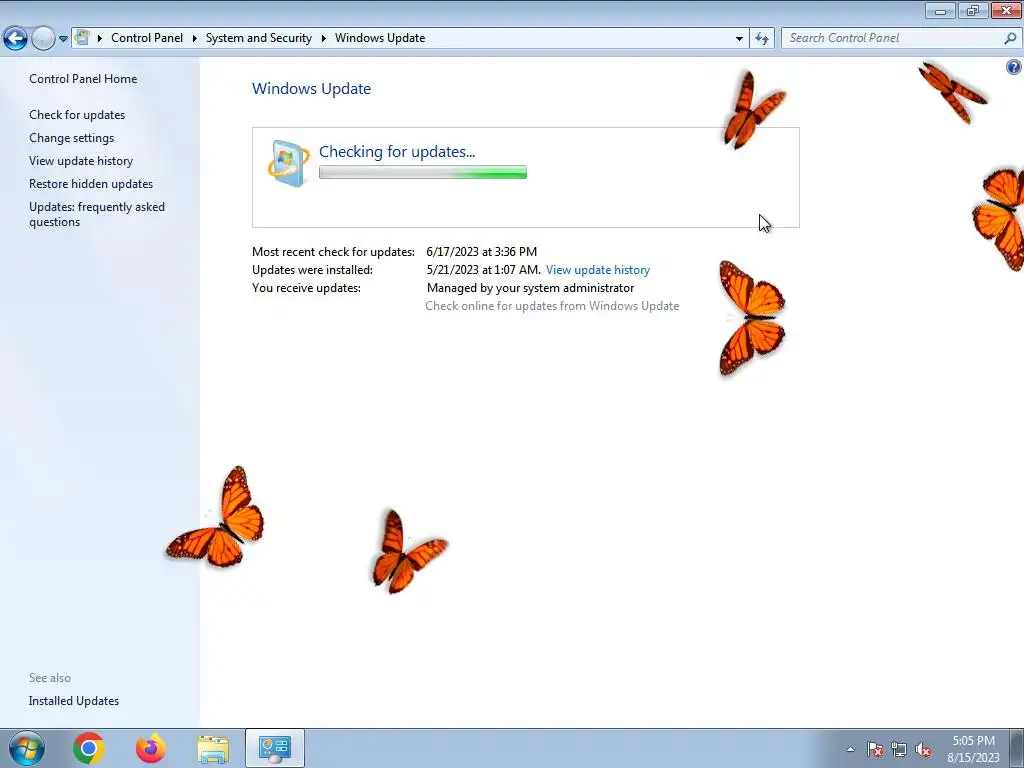Click the Control Panel taskbar button
1024x768 pixels.
point(275,748)
